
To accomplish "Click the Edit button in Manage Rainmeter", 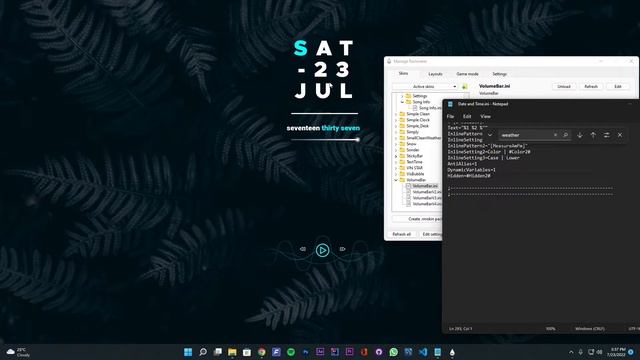I will [x=618, y=87].
